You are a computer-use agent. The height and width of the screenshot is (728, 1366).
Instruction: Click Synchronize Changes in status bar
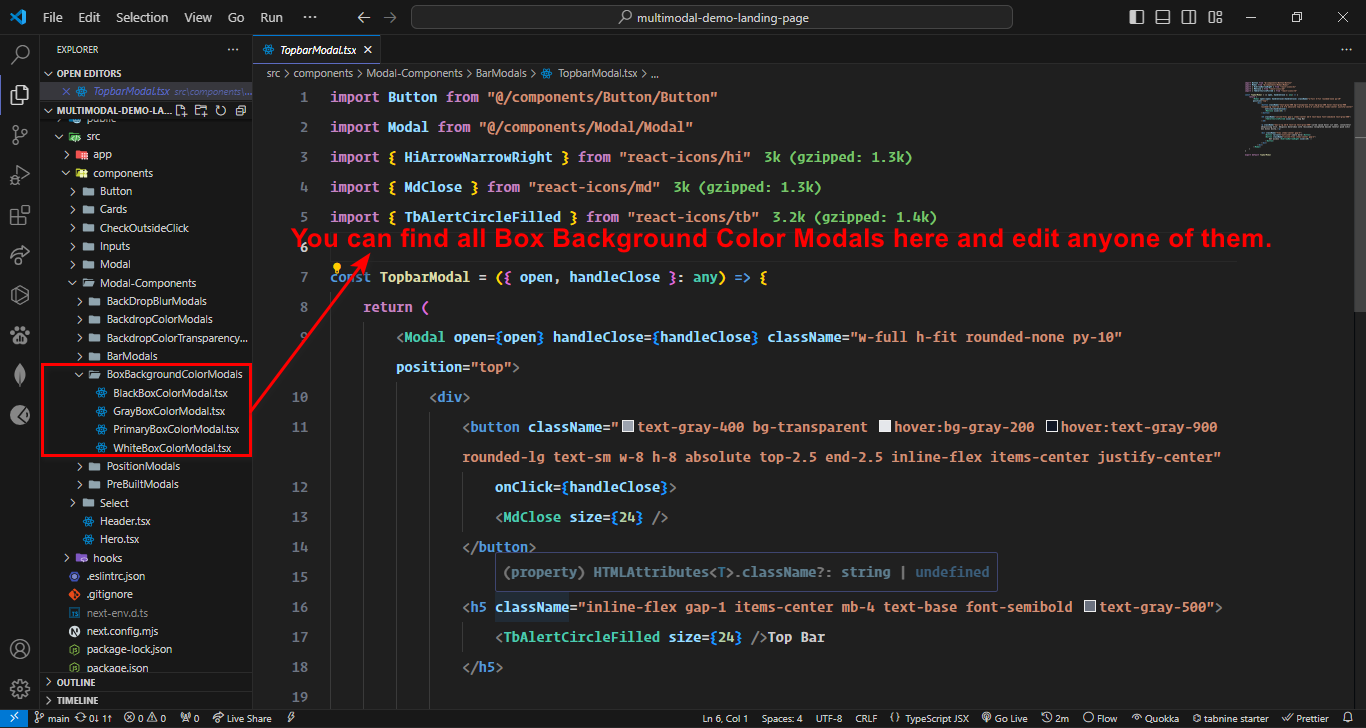click(x=93, y=718)
